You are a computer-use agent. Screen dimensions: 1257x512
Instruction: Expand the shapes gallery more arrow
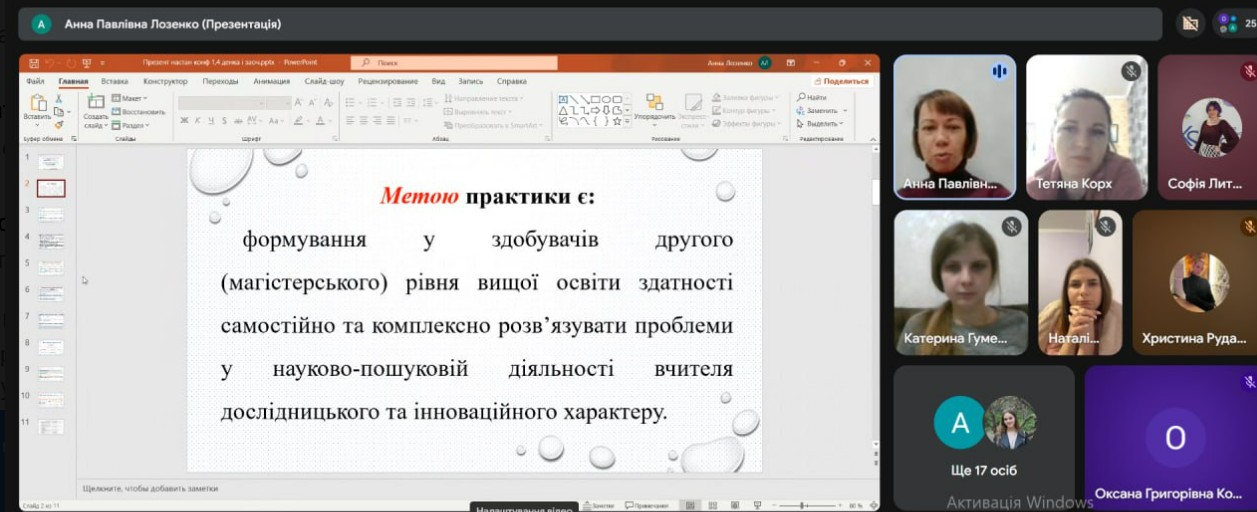pos(628,121)
